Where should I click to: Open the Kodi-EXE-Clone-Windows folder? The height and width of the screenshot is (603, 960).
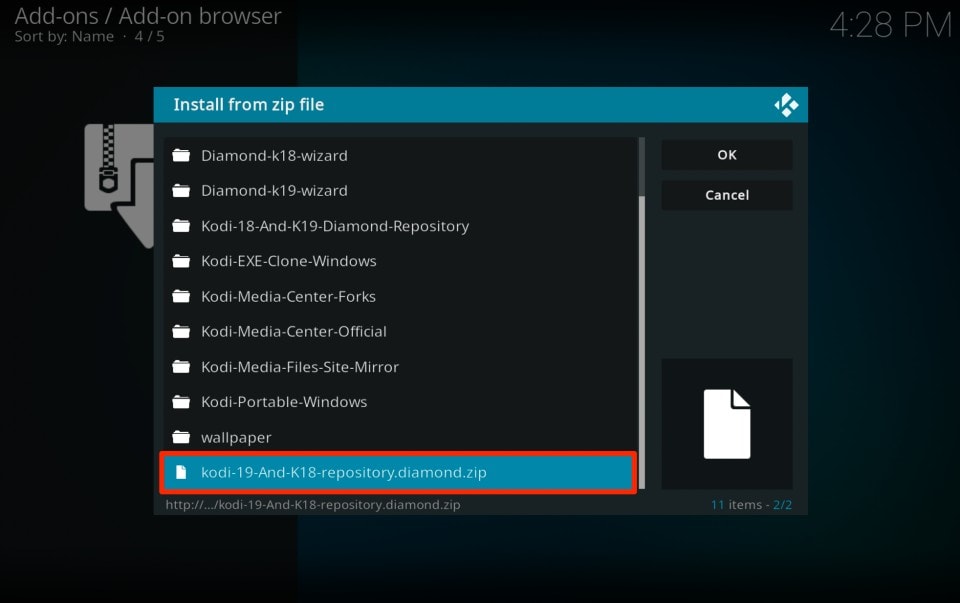400,261
